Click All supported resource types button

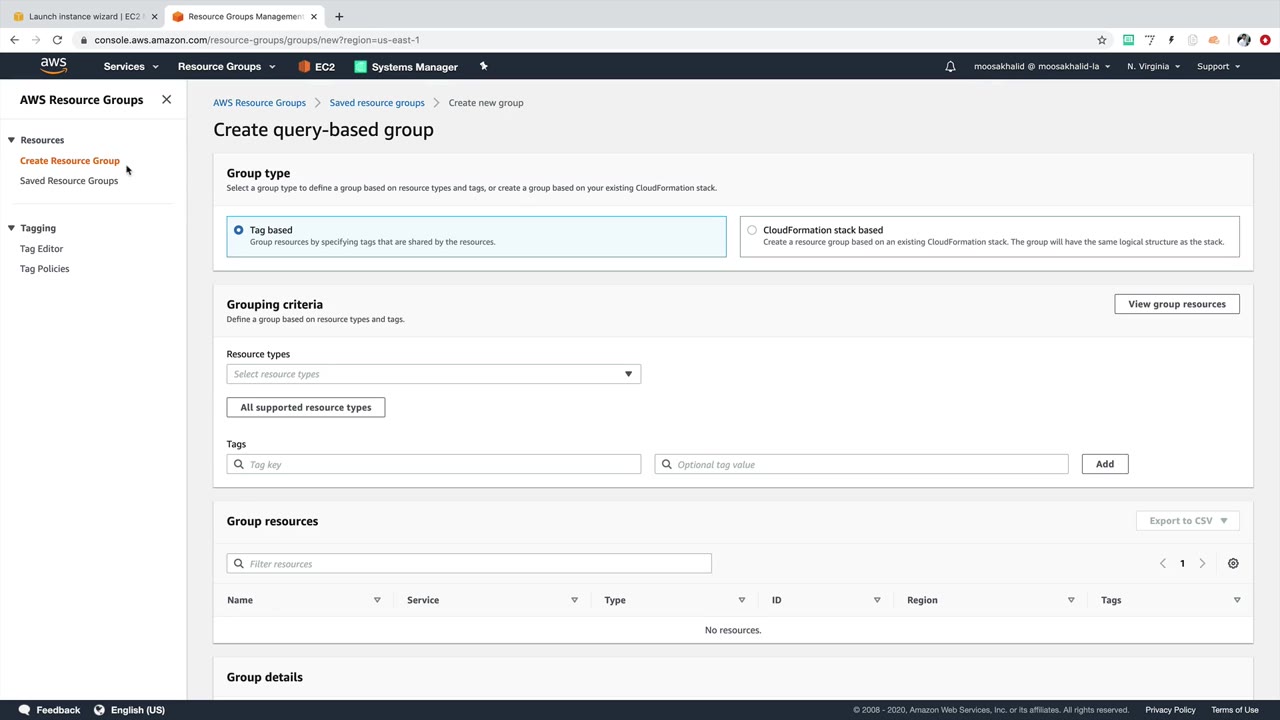point(306,407)
